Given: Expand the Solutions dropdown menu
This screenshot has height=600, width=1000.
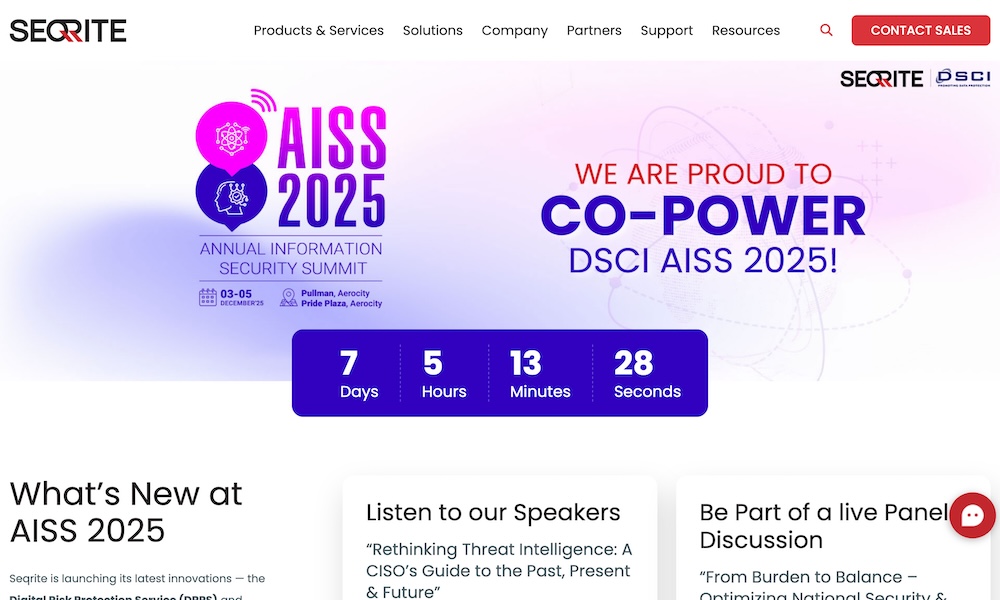Looking at the screenshot, I should [432, 30].
